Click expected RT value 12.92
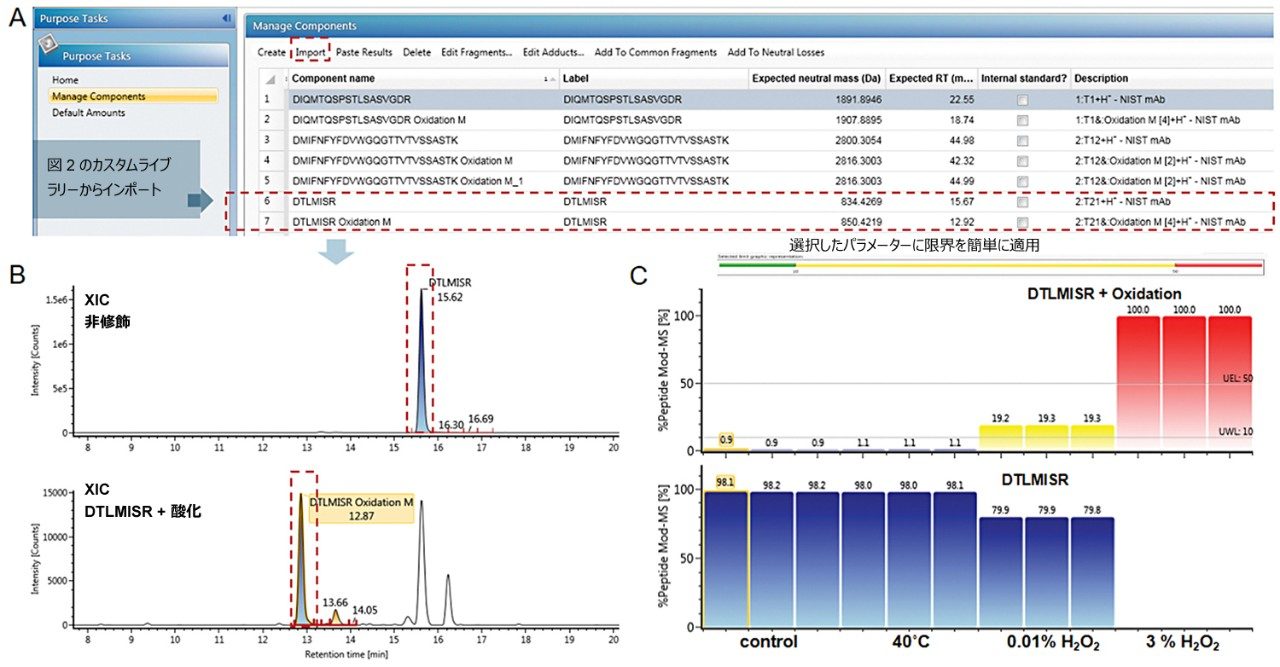This screenshot has height=667, width=1280. point(960,220)
